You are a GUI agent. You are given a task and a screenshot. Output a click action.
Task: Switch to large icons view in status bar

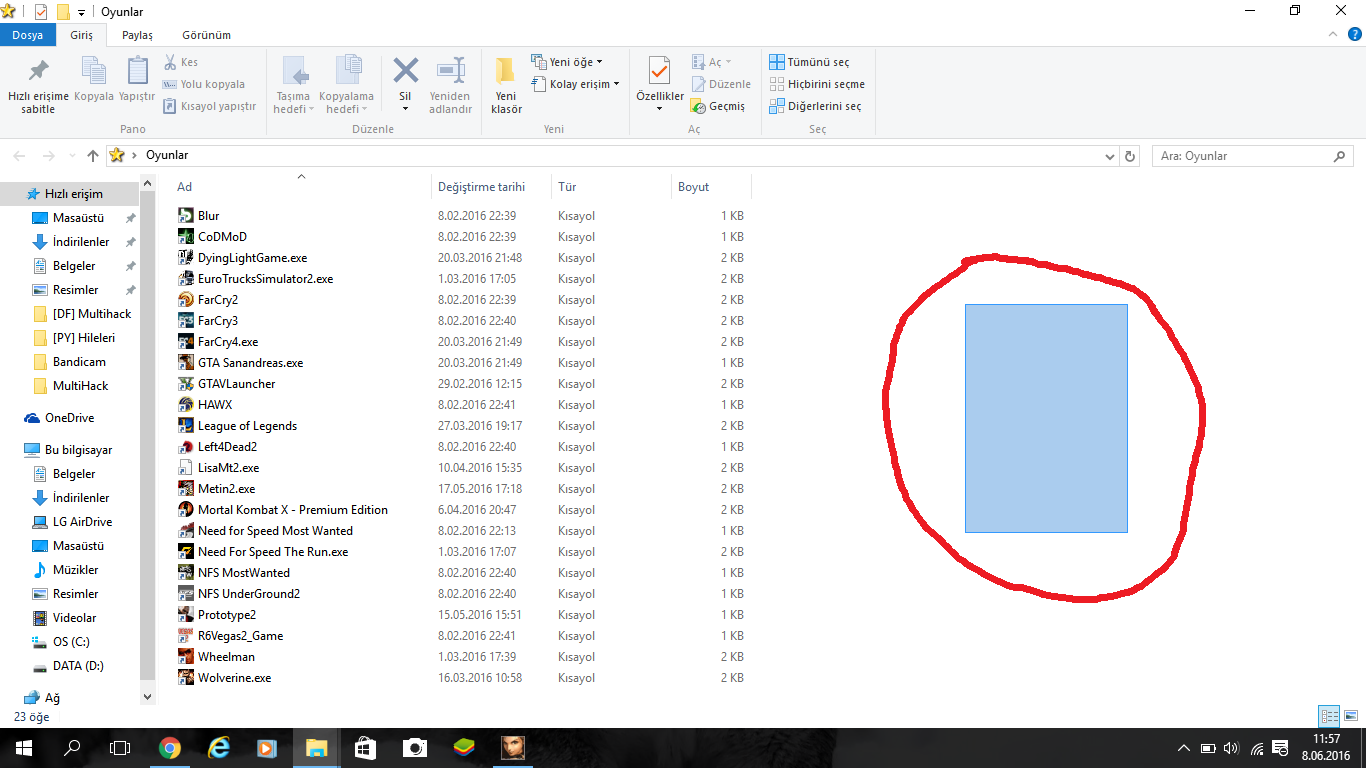tap(1351, 716)
